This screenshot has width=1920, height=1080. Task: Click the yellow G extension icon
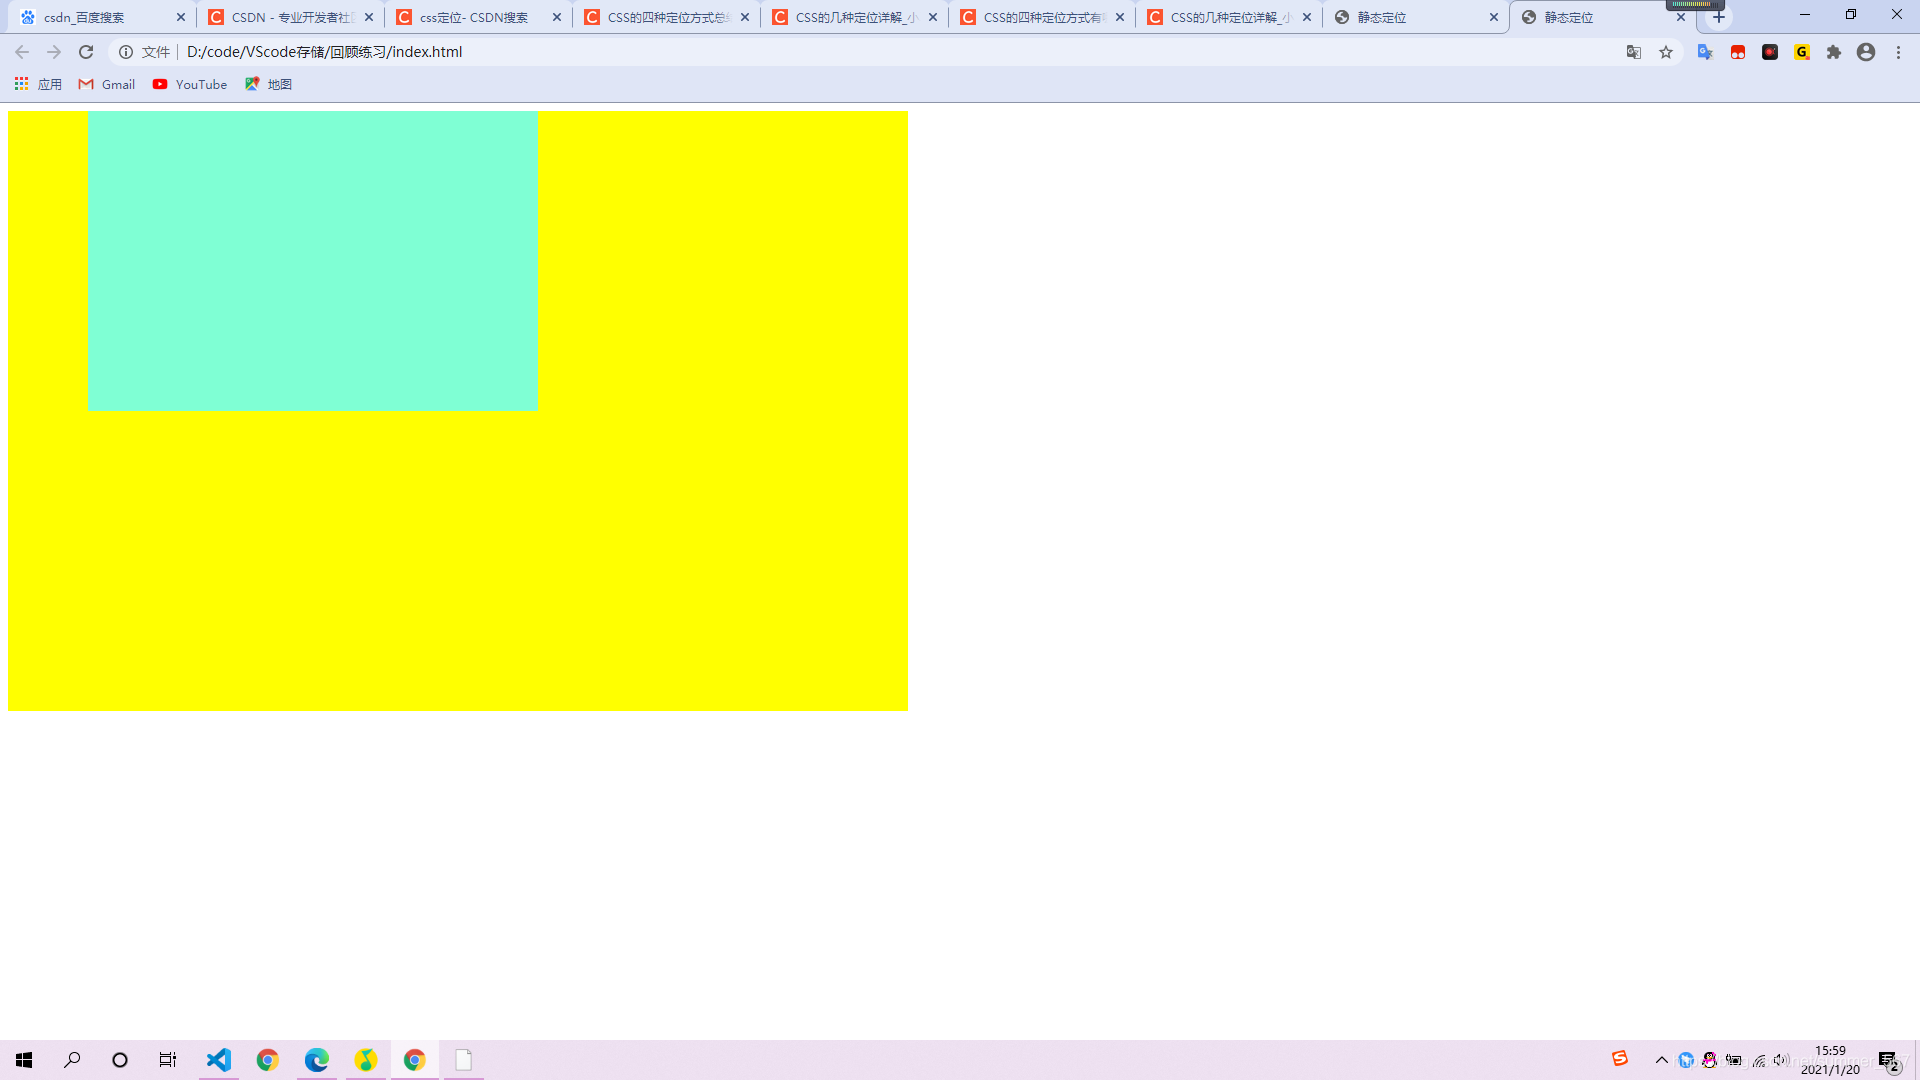1802,52
